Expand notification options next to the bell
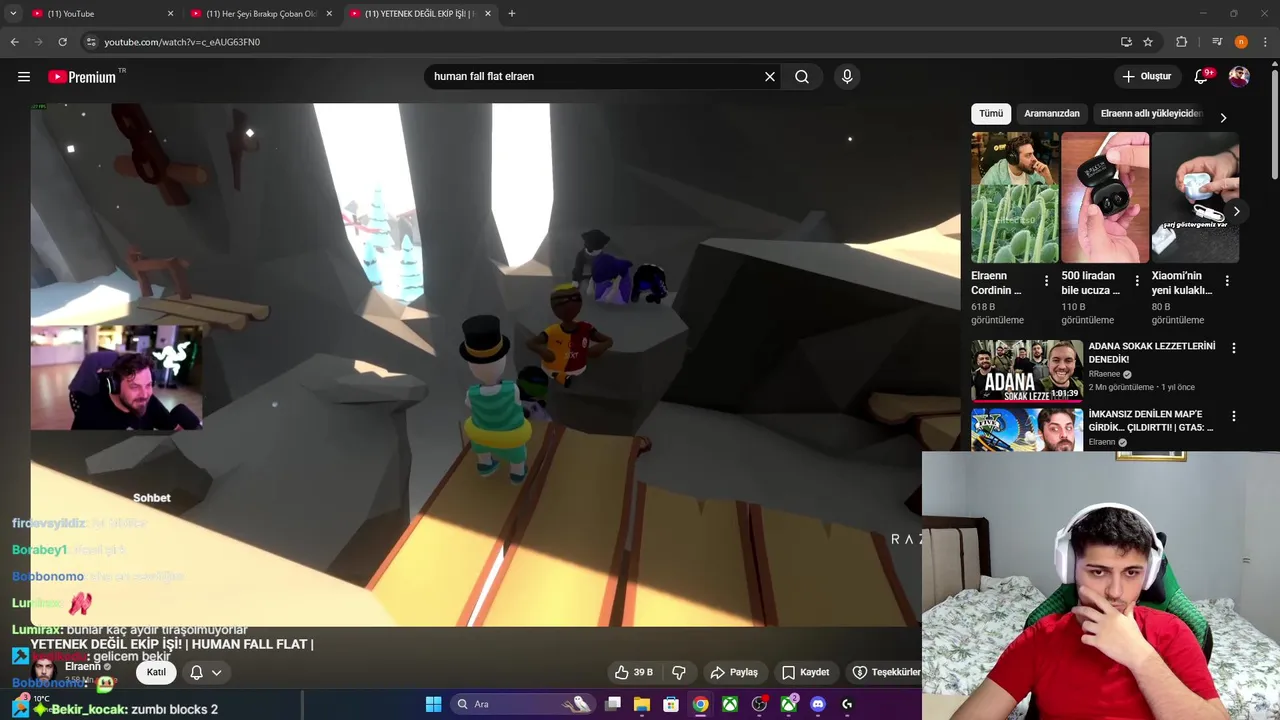 [216, 673]
